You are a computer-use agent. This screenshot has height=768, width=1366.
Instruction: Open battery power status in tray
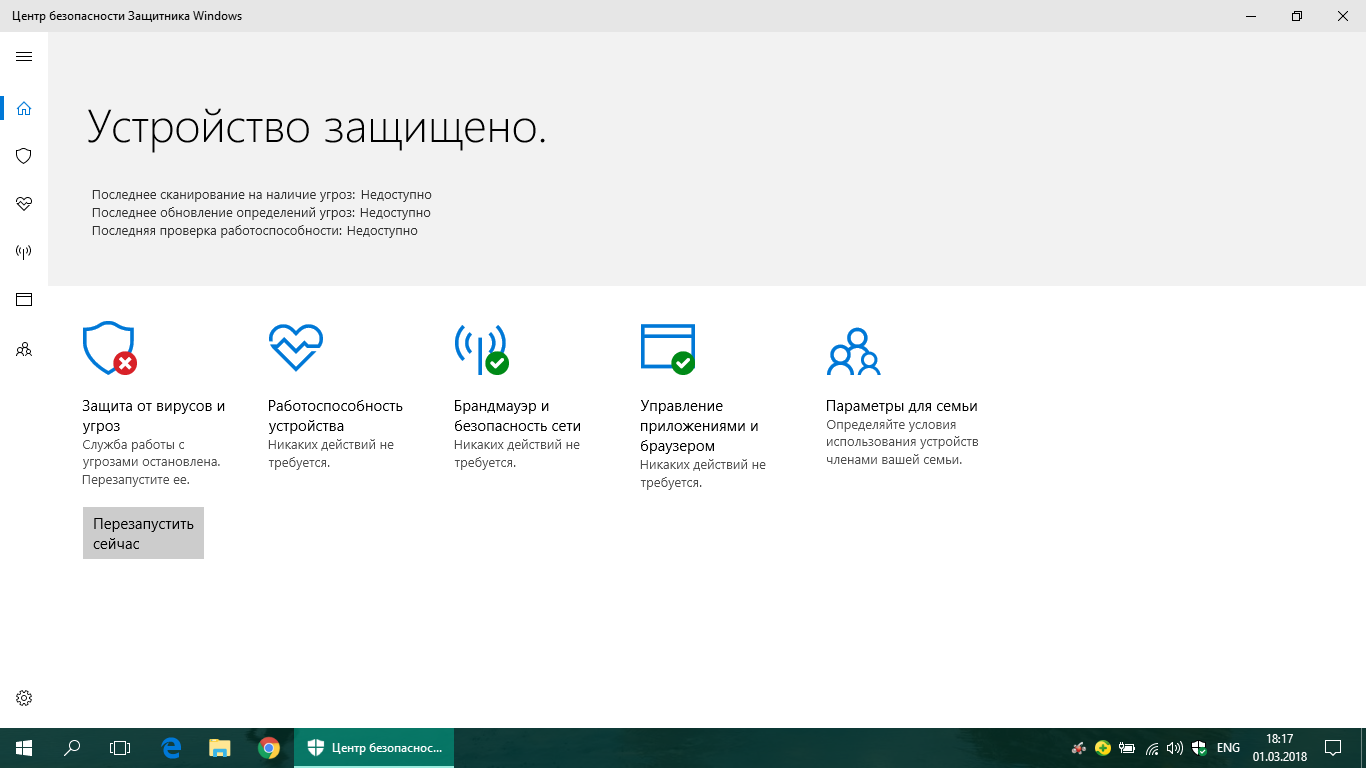[1127, 748]
